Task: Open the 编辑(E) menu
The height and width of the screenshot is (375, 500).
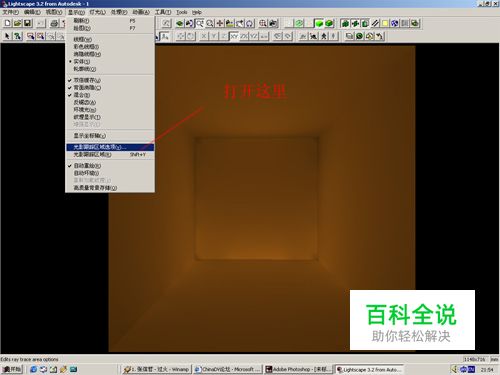Action: pyautogui.click(x=32, y=12)
